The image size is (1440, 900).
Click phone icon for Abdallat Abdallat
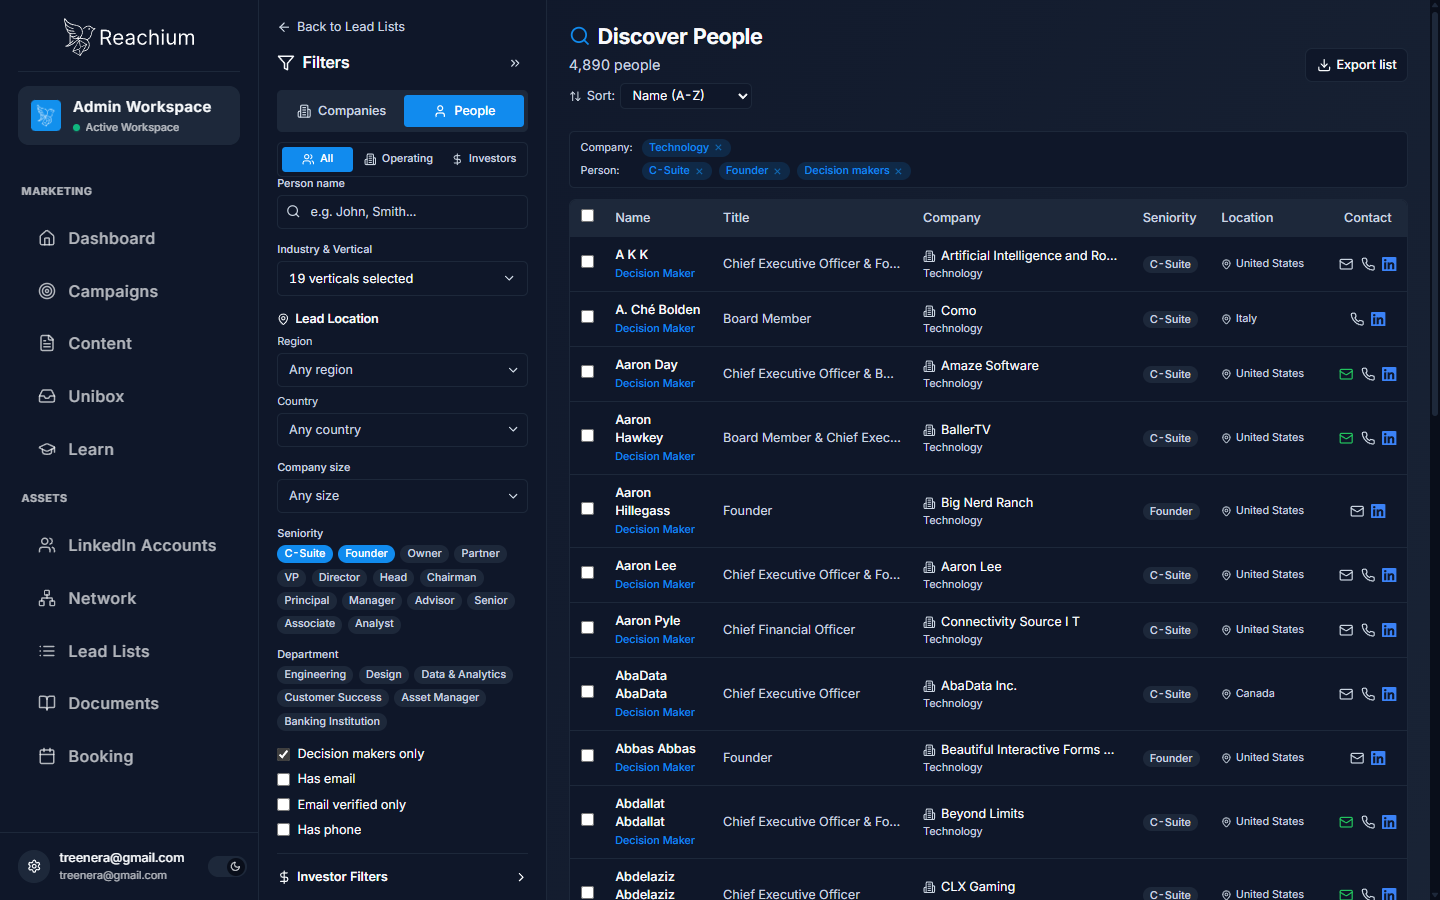point(1368,822)
